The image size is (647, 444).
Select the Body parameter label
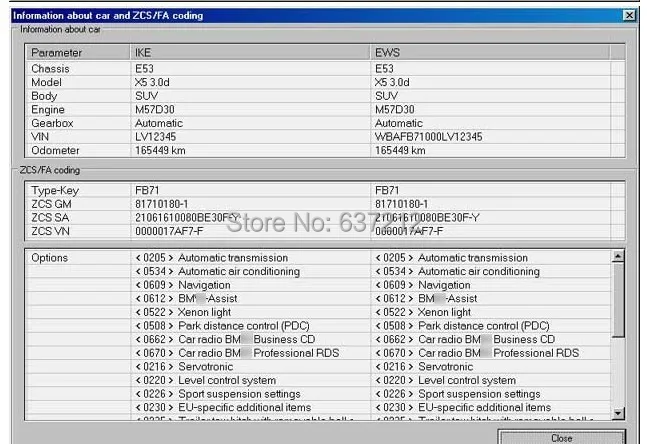44,96
